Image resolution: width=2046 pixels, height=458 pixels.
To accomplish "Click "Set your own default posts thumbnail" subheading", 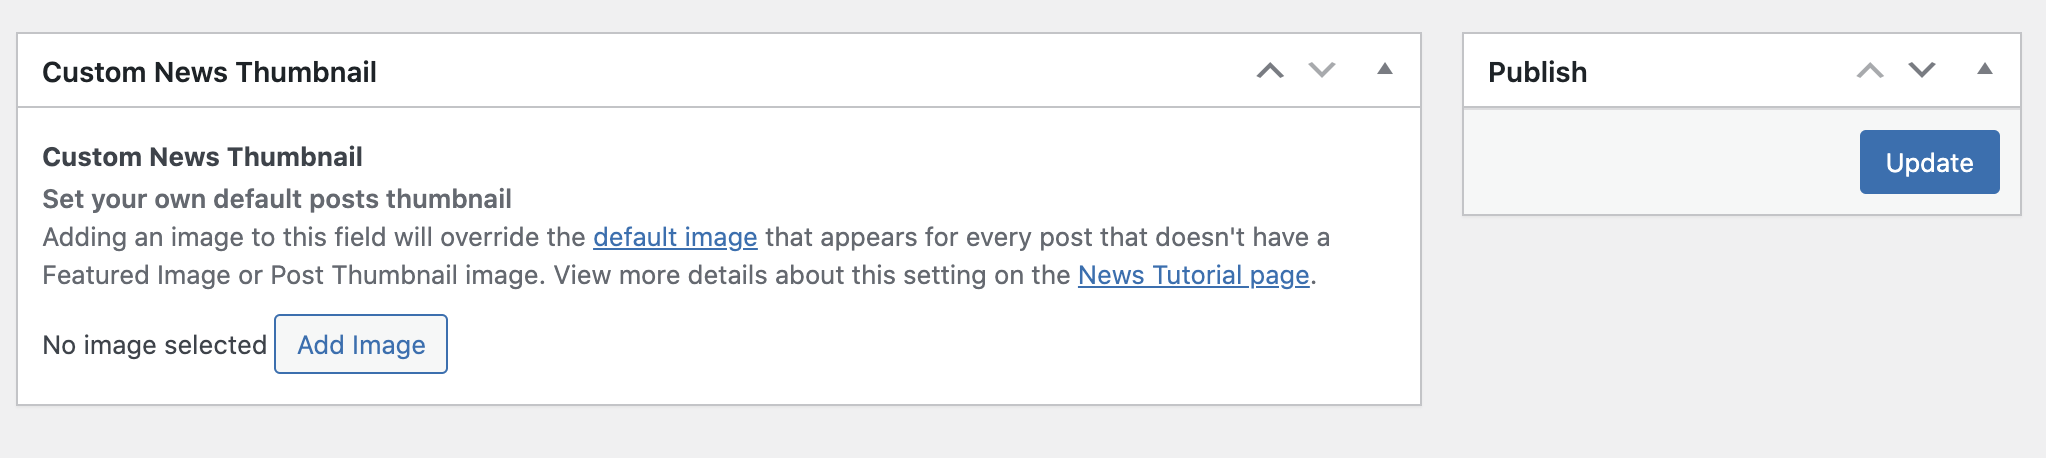I will 277,199.
